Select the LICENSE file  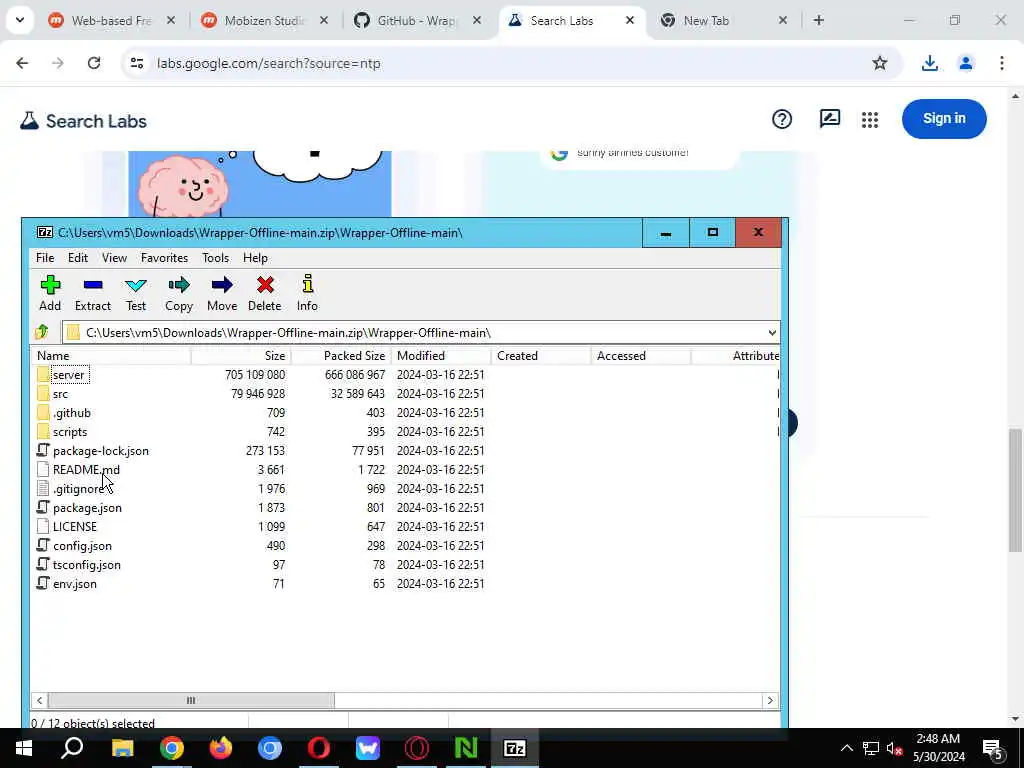pos(74,526)
